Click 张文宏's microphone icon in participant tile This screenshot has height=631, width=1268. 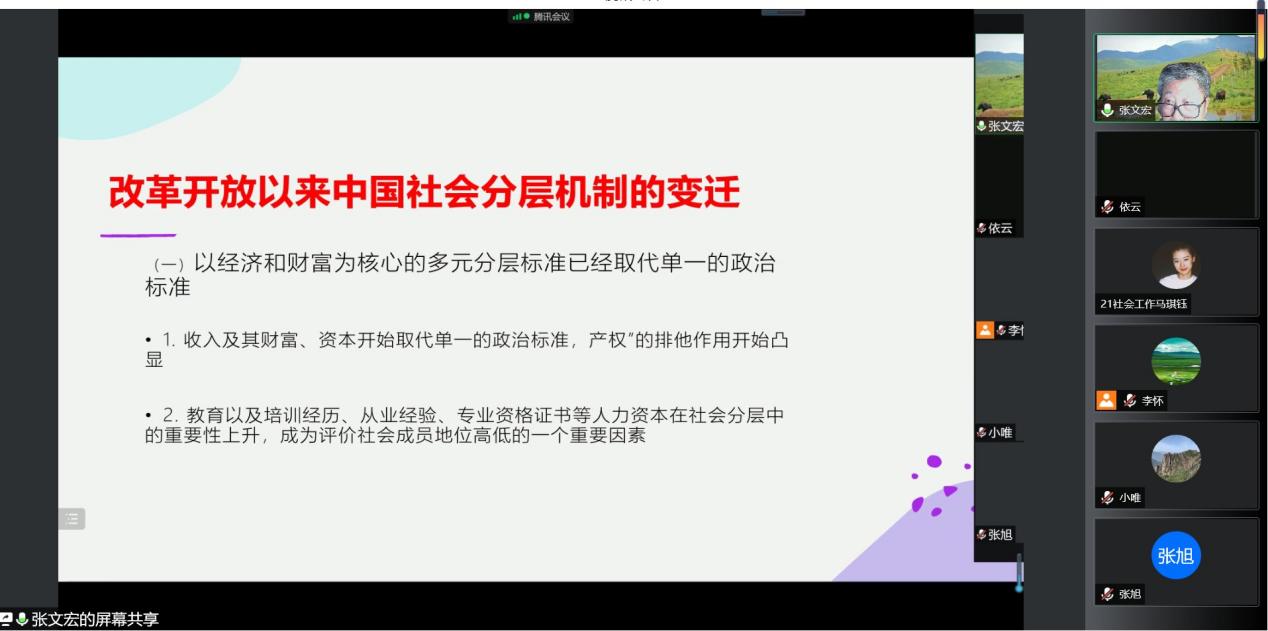(1108, 111)
